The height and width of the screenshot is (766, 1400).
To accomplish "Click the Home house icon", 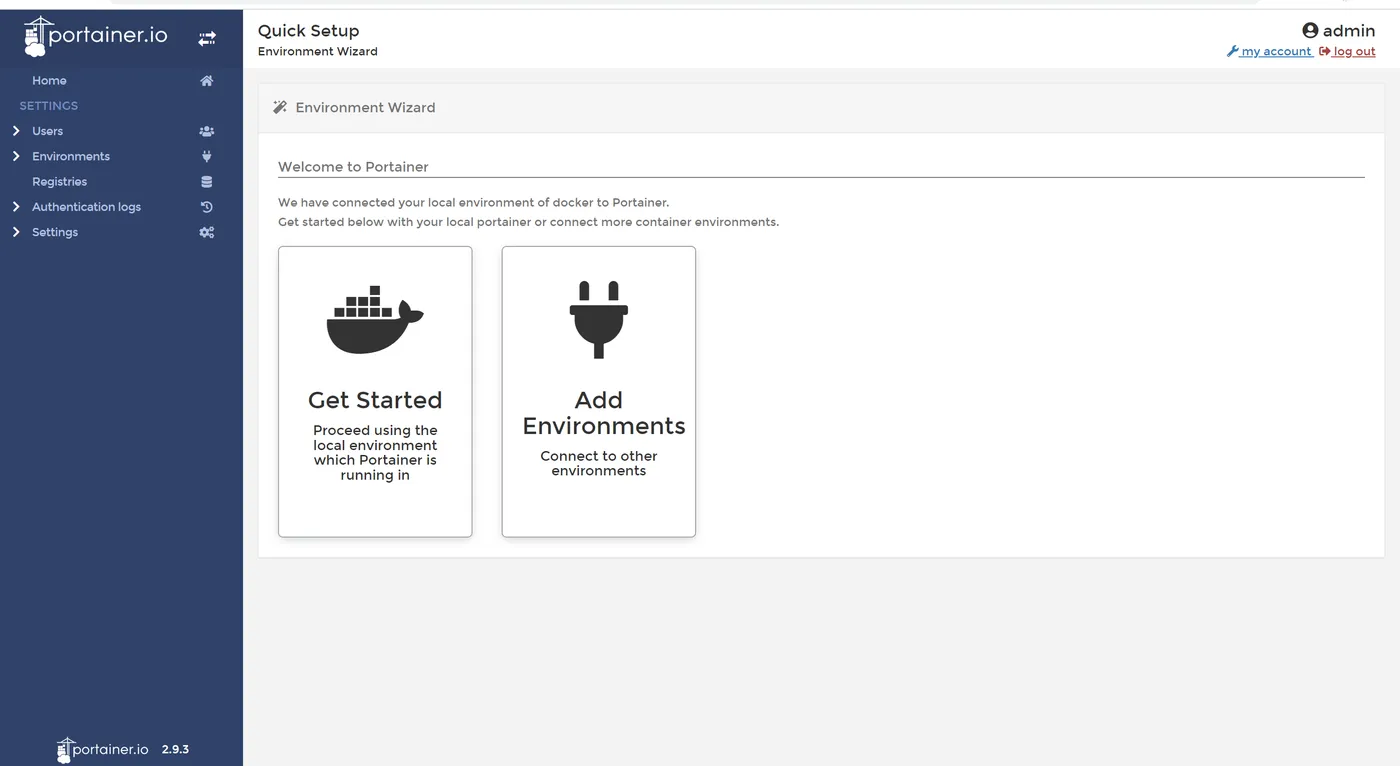I will pyautogui.click(x=207, y=81).
